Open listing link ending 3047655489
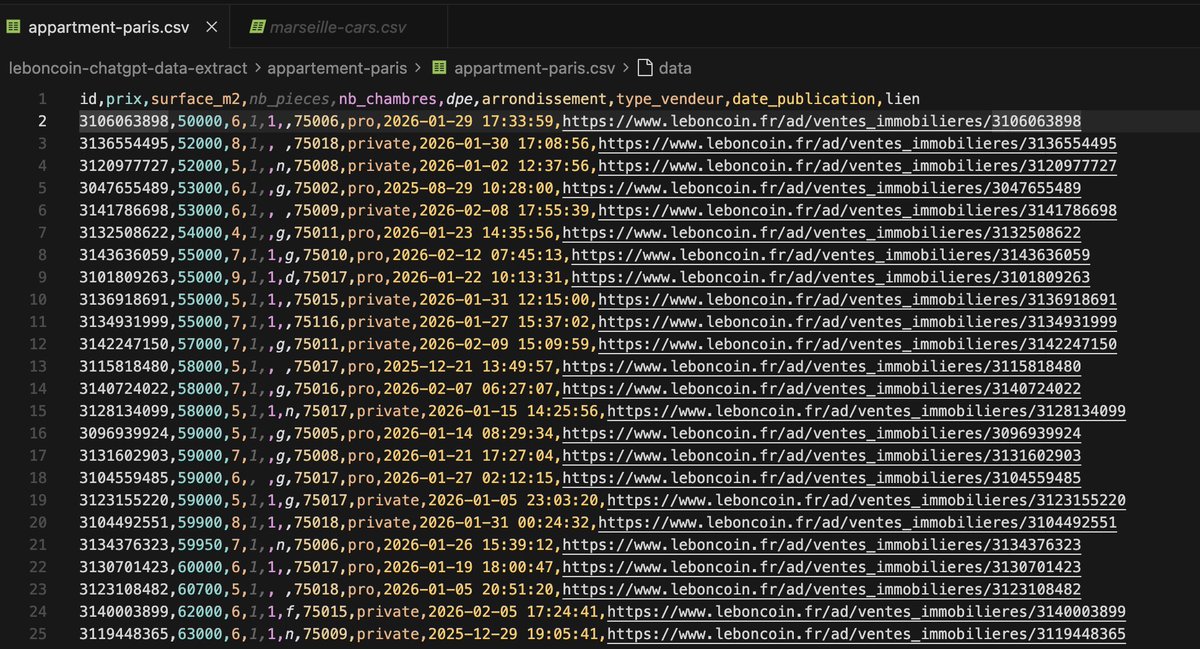This screenshot has width=1200, height=649. point(822,188)
